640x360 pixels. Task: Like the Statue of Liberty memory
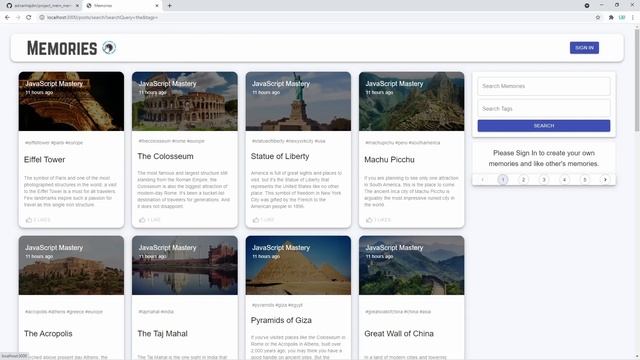263,220
